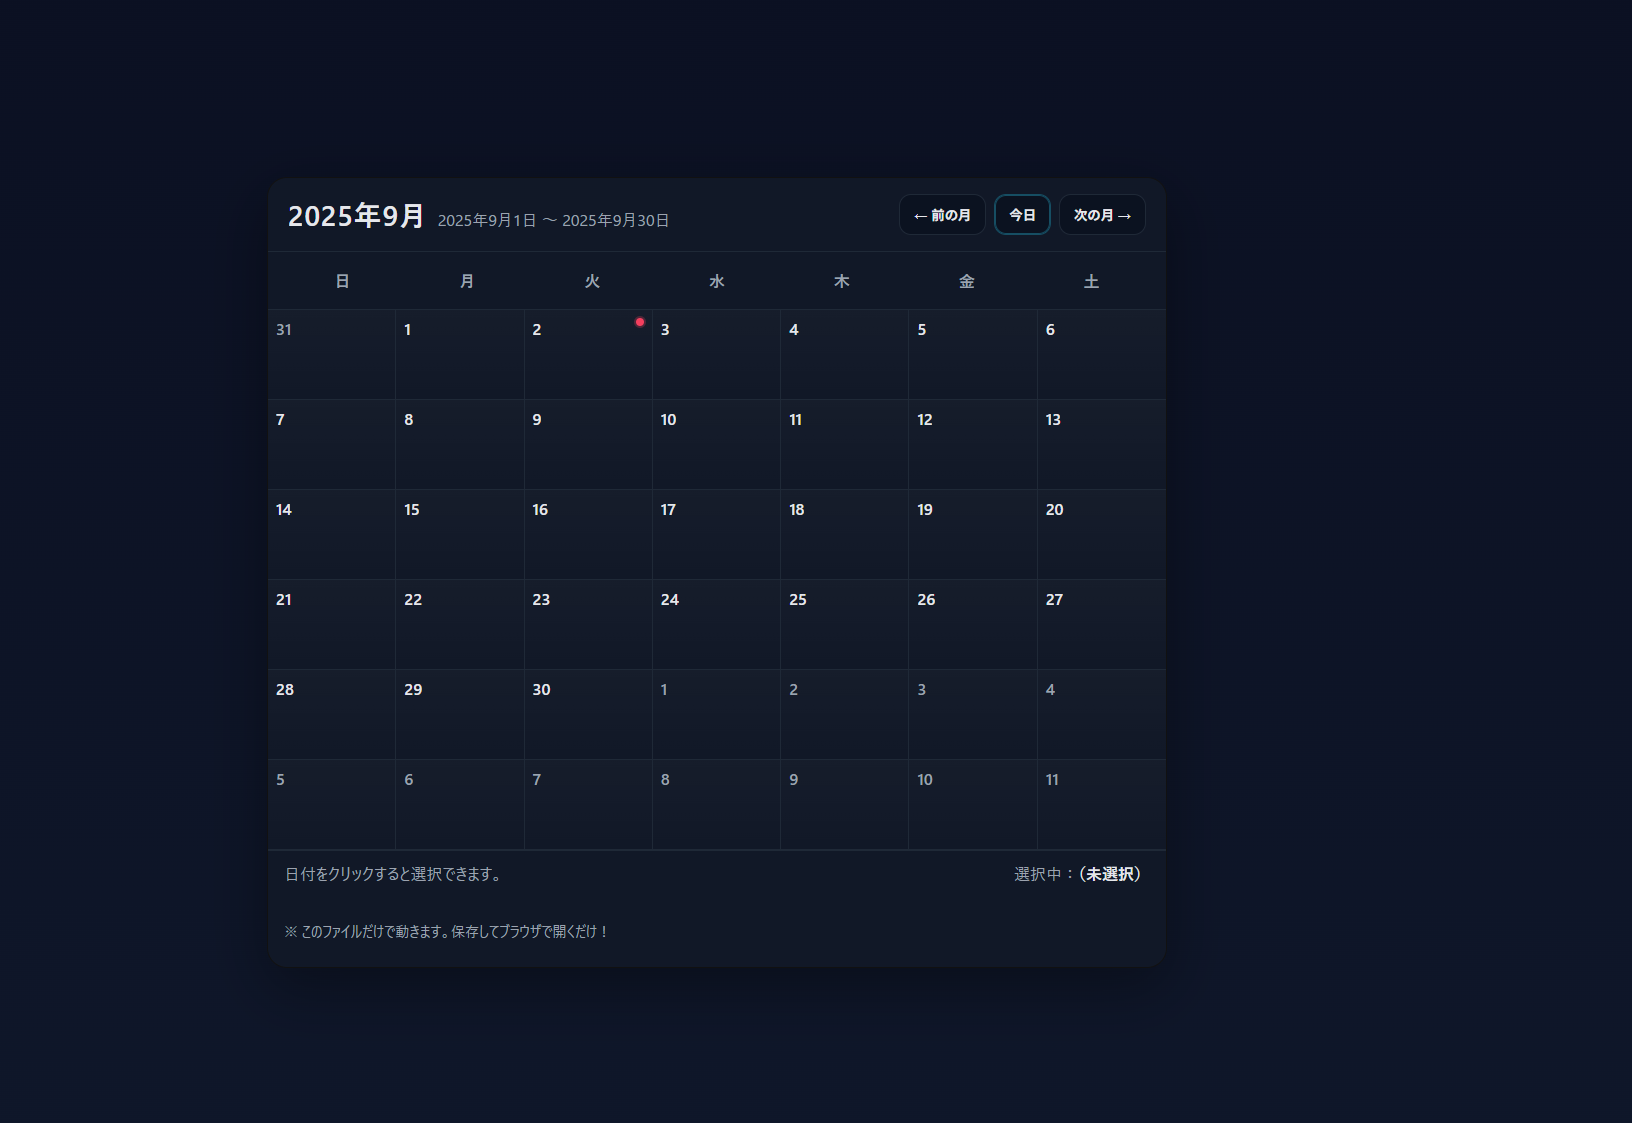Select date 20 in Saturday column
The width and height of the screenshot is (1632, 1123).
point(1101,535)
